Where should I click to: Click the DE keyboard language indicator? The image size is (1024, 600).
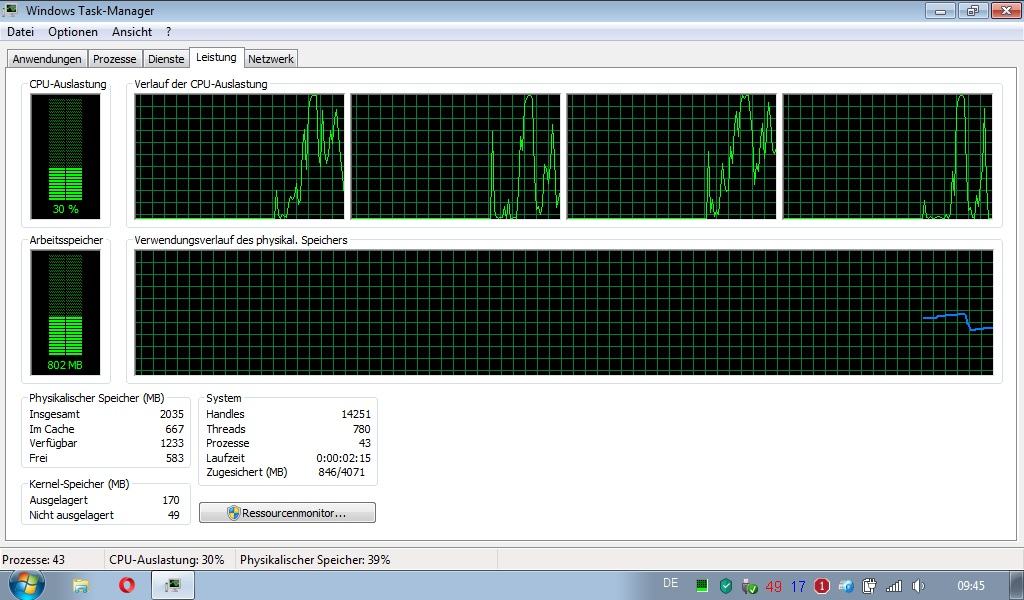pyautogui.click(x=671, y=583)
